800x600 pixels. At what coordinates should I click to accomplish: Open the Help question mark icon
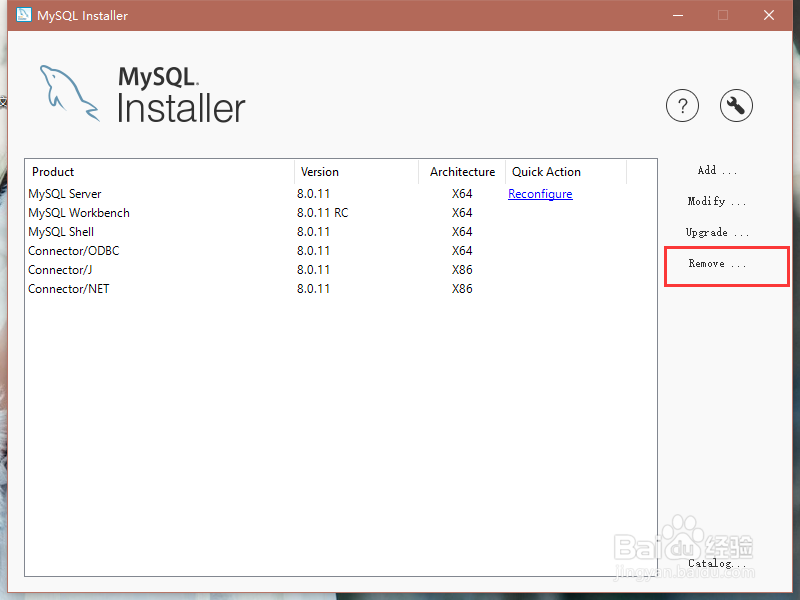[682, 105]
